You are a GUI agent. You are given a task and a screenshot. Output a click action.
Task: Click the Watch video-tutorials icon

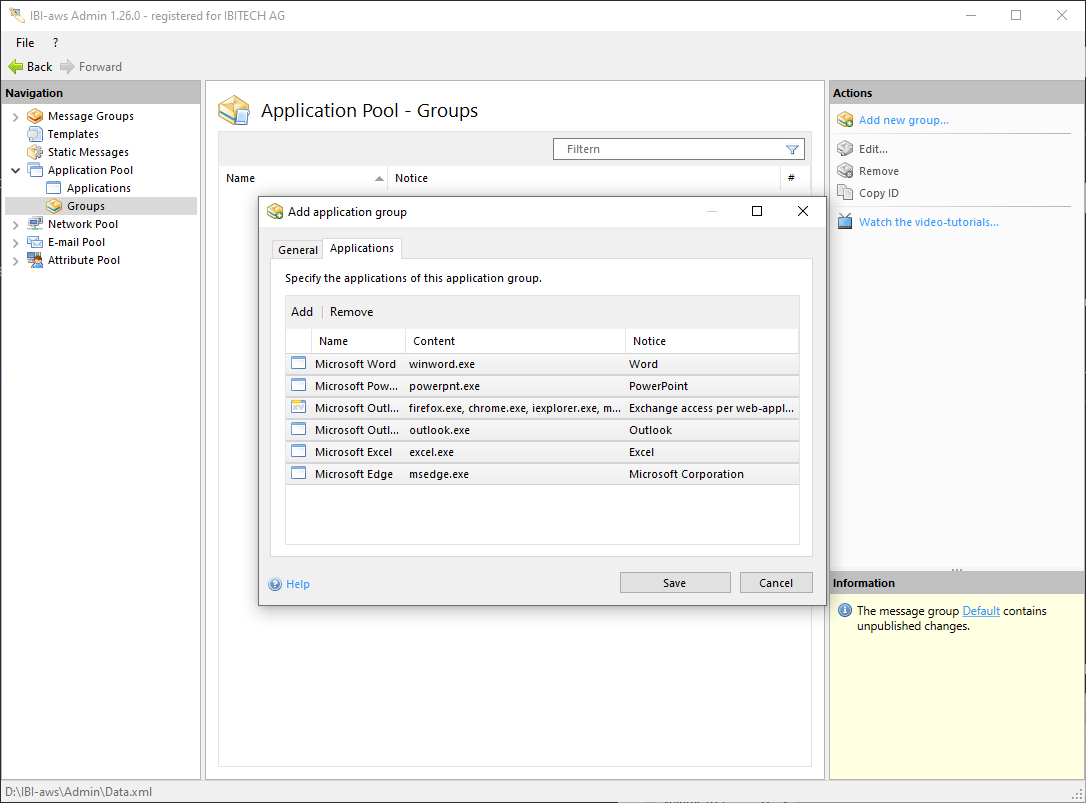[x=845, y=222]
